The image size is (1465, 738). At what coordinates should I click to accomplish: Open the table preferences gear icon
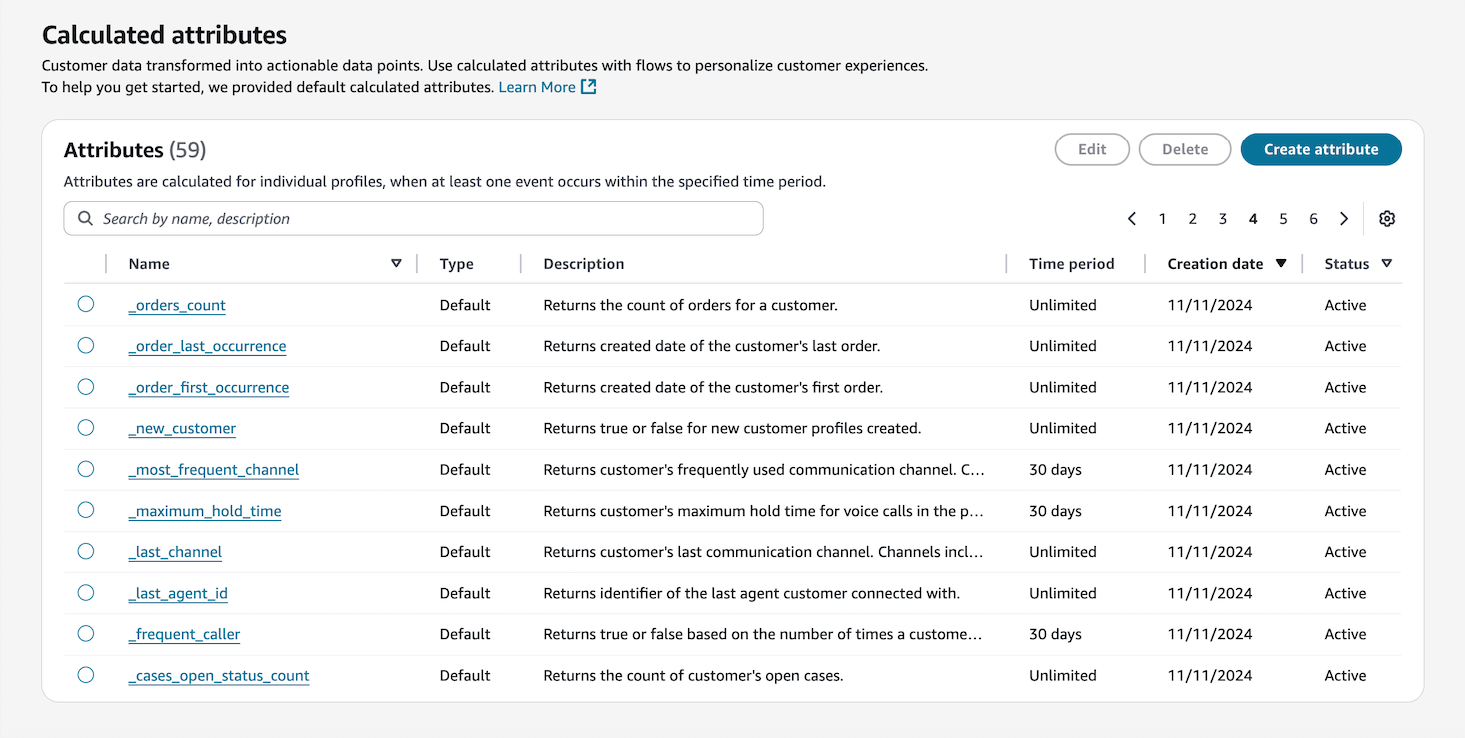pyautogui.click(x=1387, y=218)
